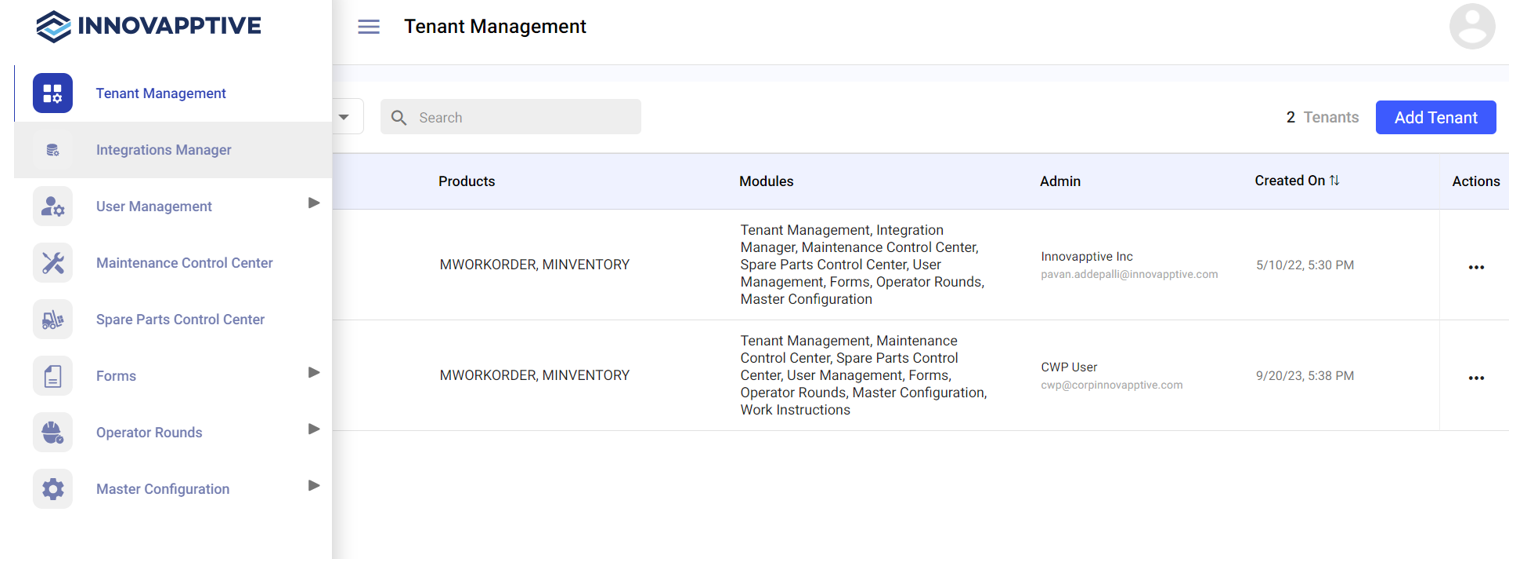1514x566 pixels.
Task: Click the Modules column header
Action: tap(766, 181)
